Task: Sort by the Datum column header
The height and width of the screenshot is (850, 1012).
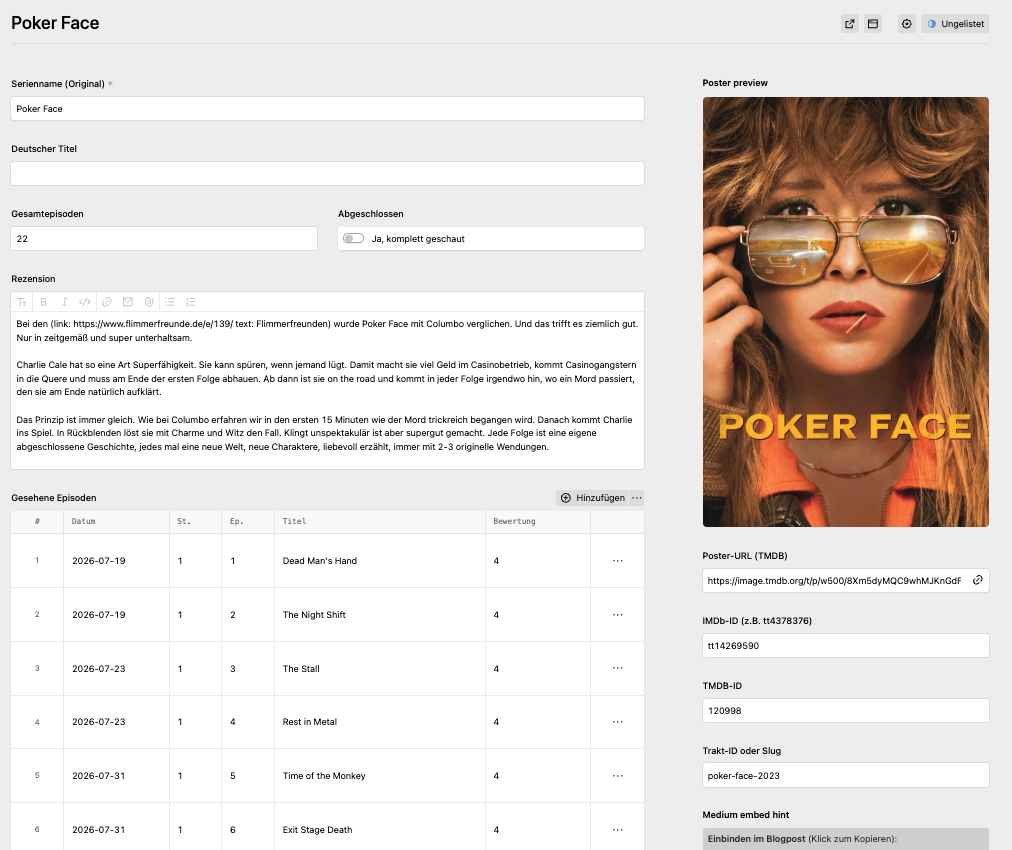Action: pyautogui.click(x=116, y=521)
